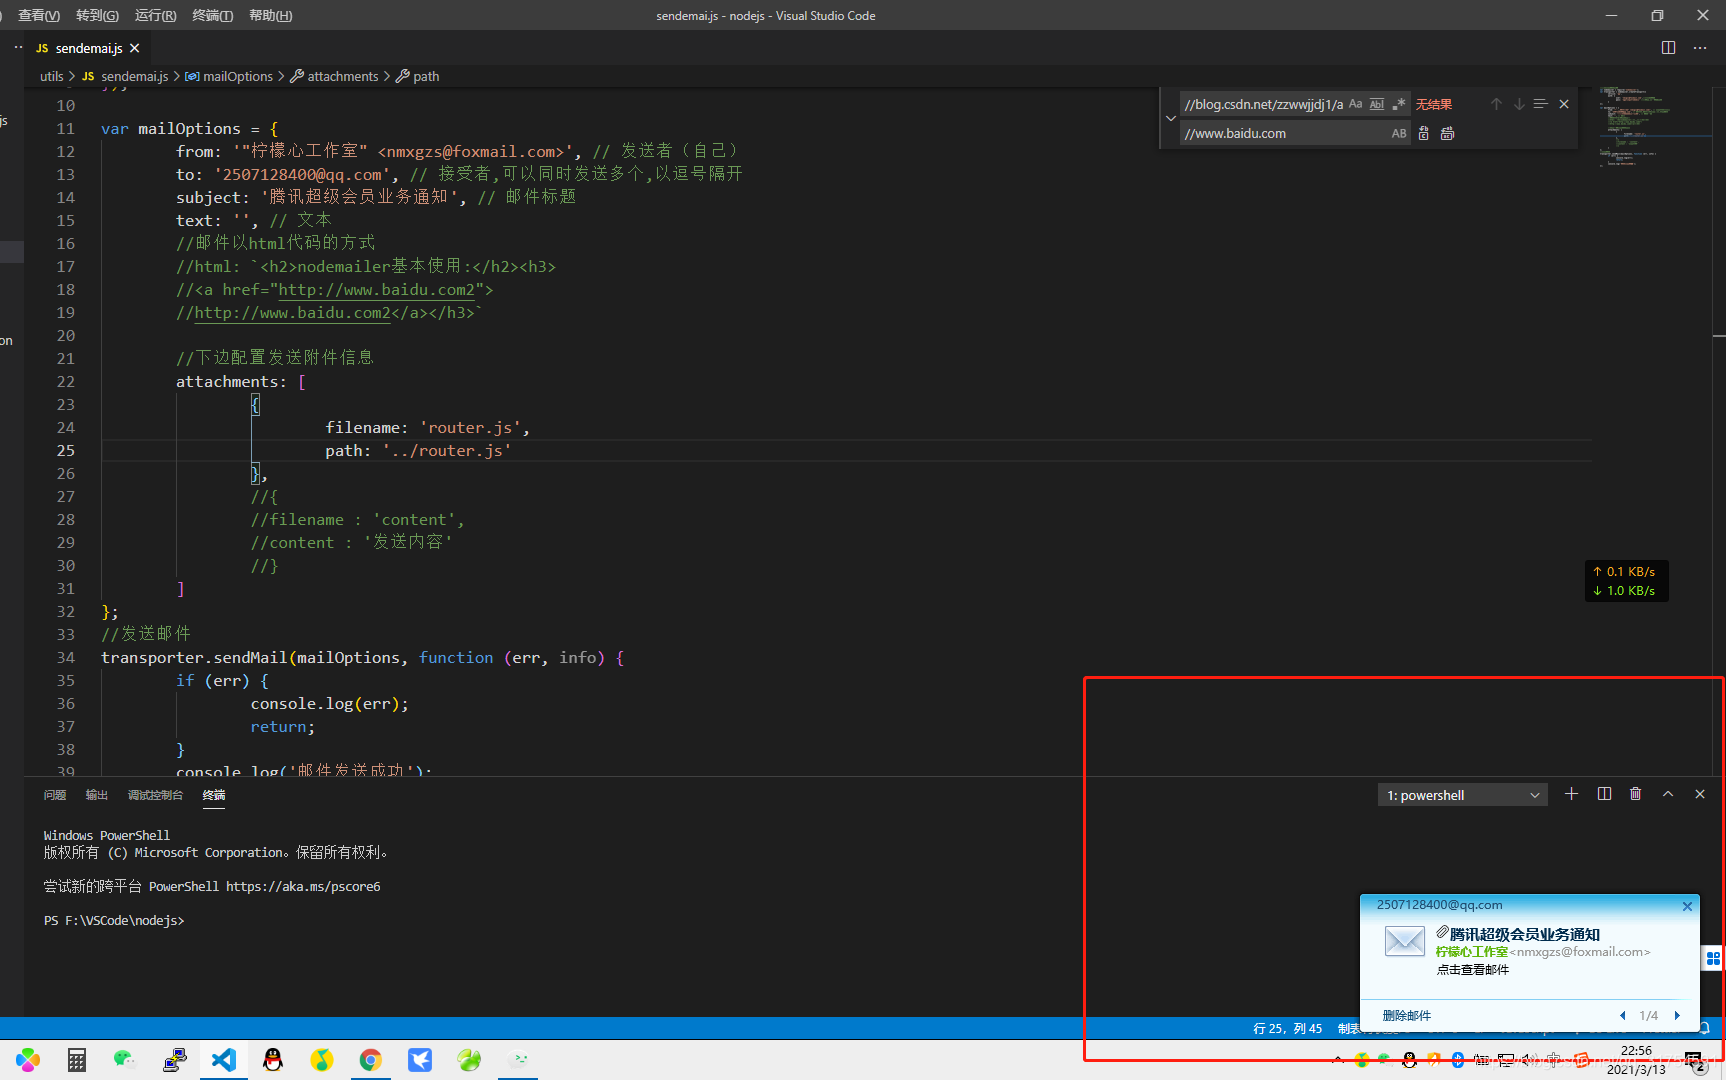This screenshot has width=1726, height=1080.
Task: Go to next match arrow
Action: click(1519, 104)
